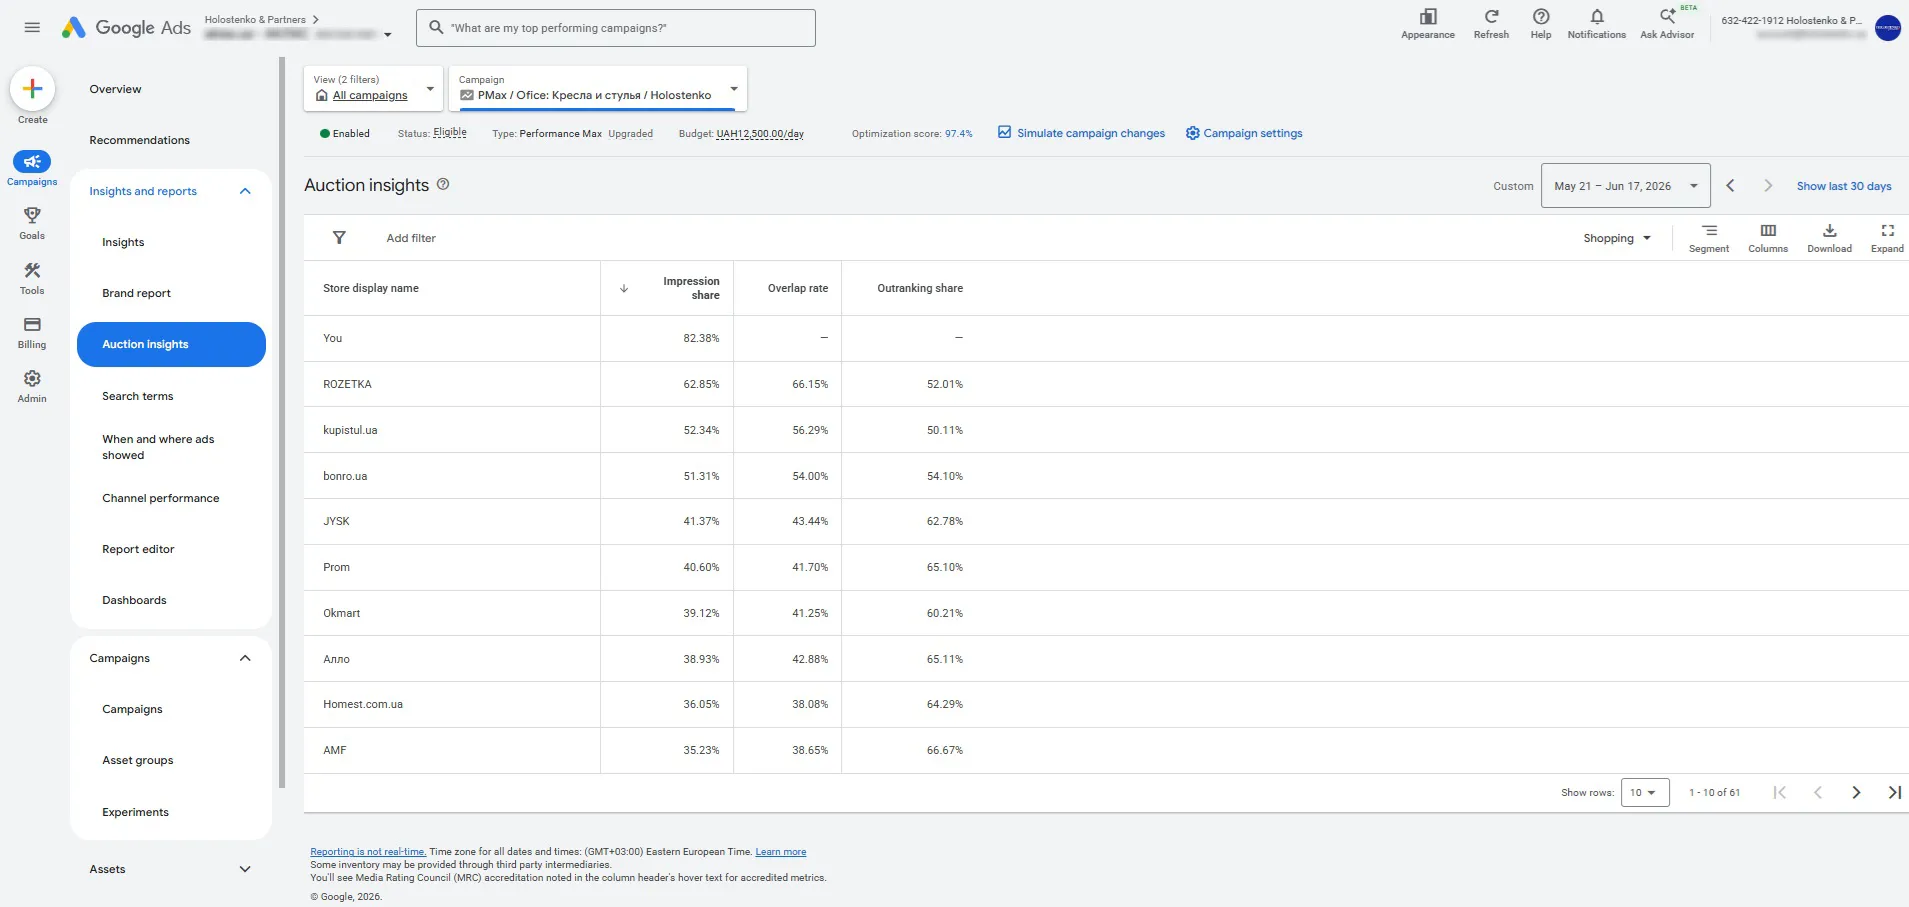Open the Dashboards page
This screenshot has height=907, width=1909.
tap(134, 600)
